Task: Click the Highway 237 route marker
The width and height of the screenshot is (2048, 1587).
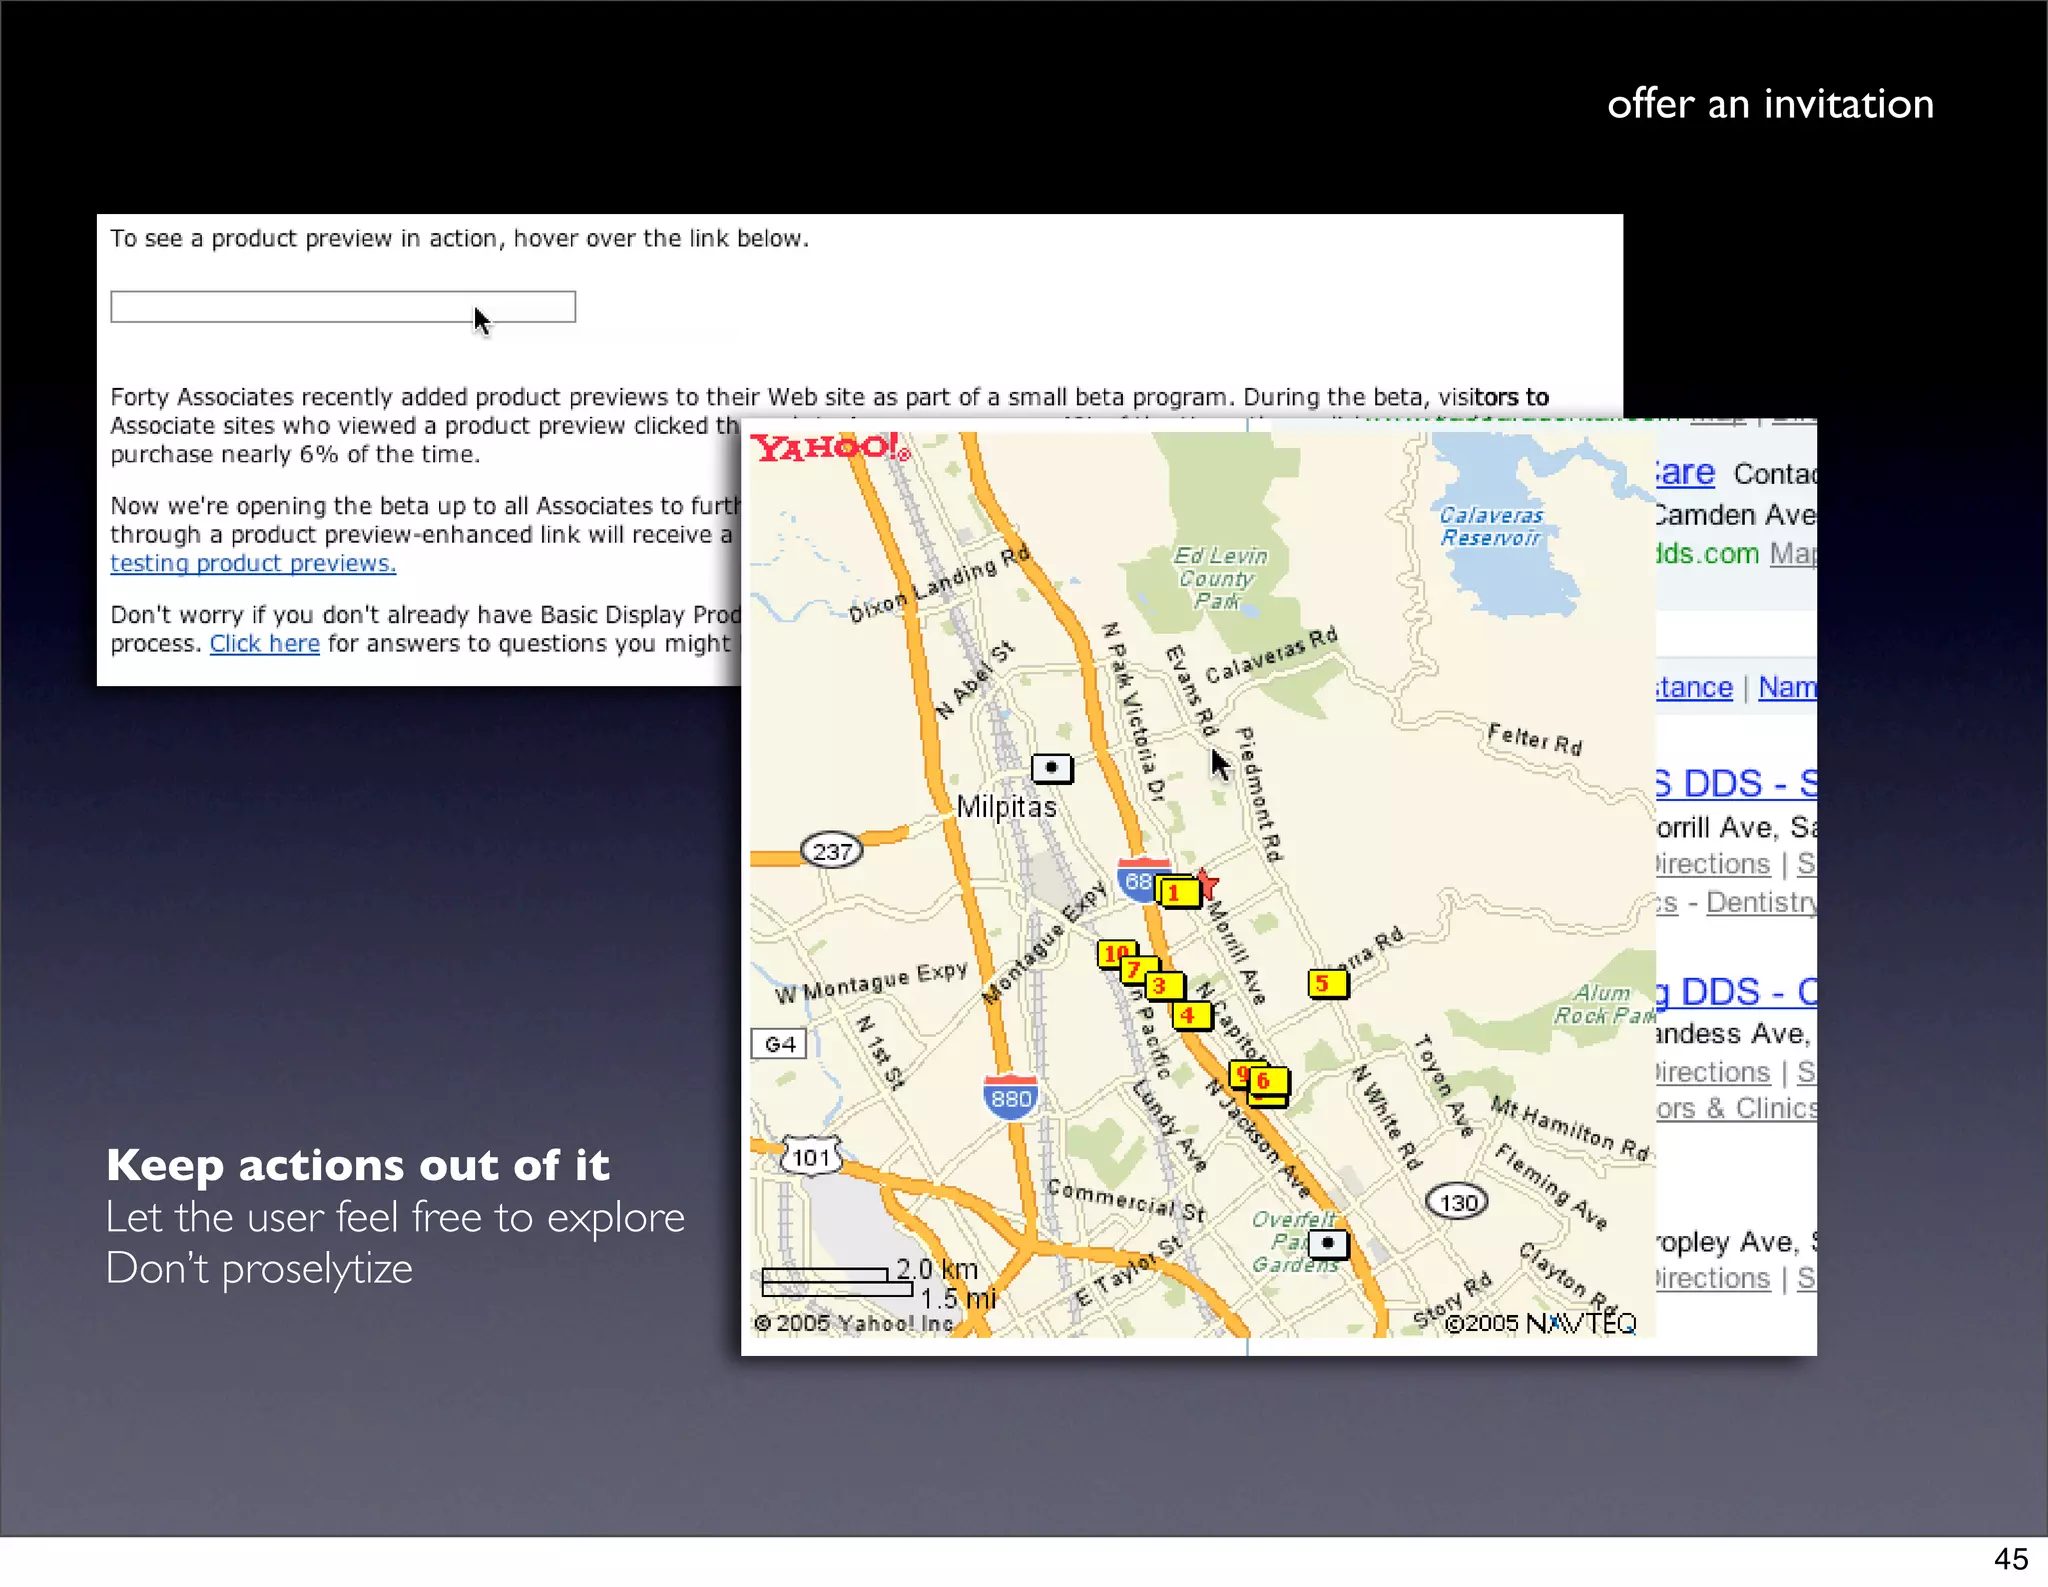Action: pos(831,852)
